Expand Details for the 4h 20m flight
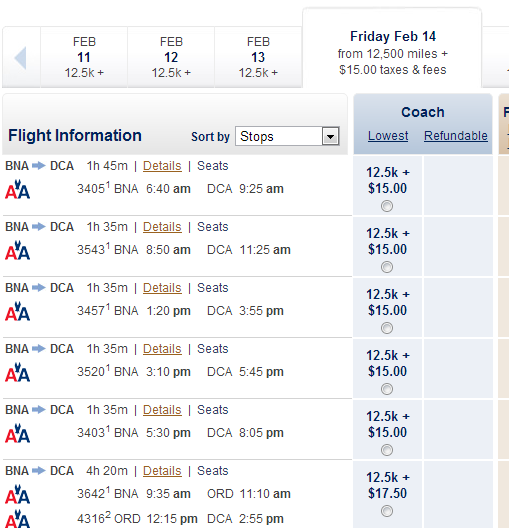 tap(162, 471)
